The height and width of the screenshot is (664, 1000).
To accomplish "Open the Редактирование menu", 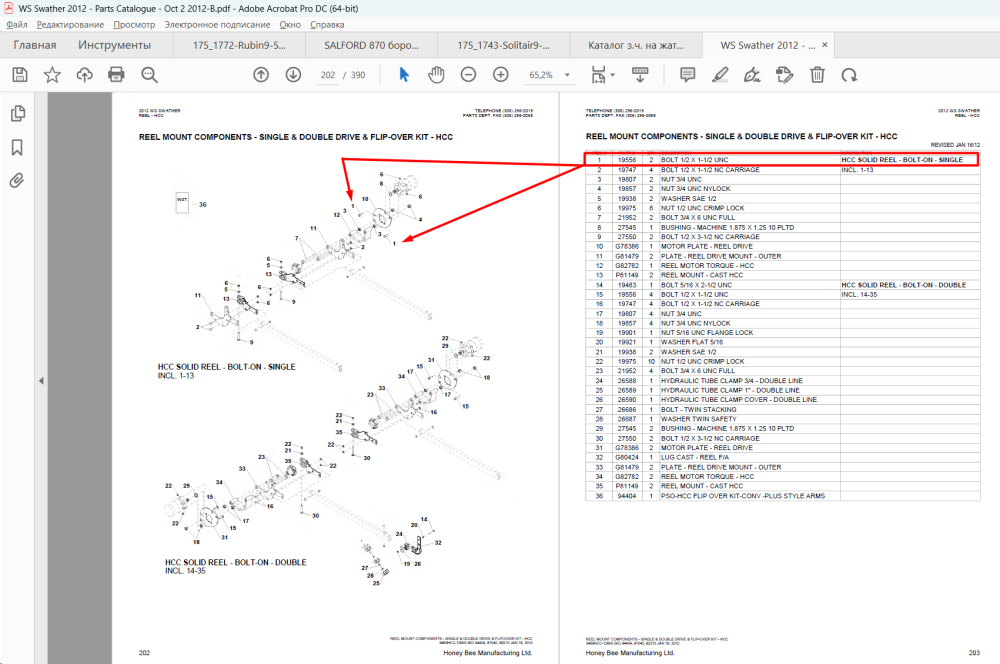I will tap(70, 24).
